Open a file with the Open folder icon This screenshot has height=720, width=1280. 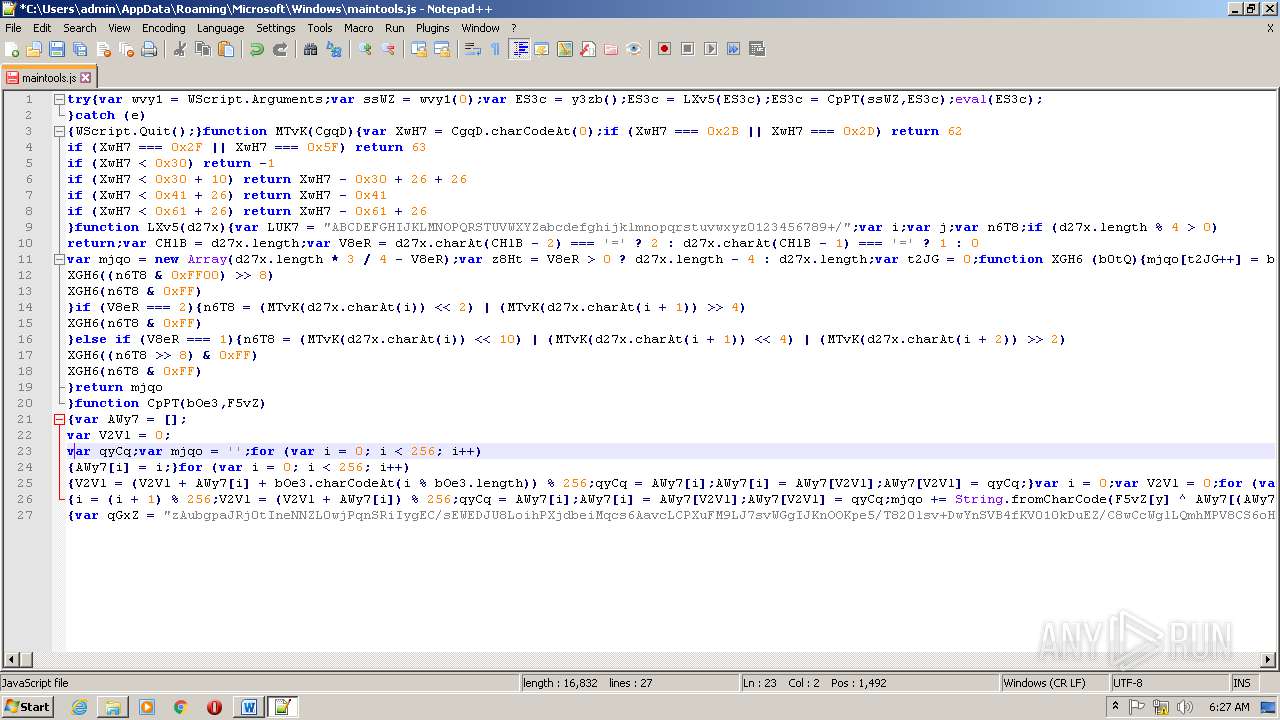tap(35, 49)
